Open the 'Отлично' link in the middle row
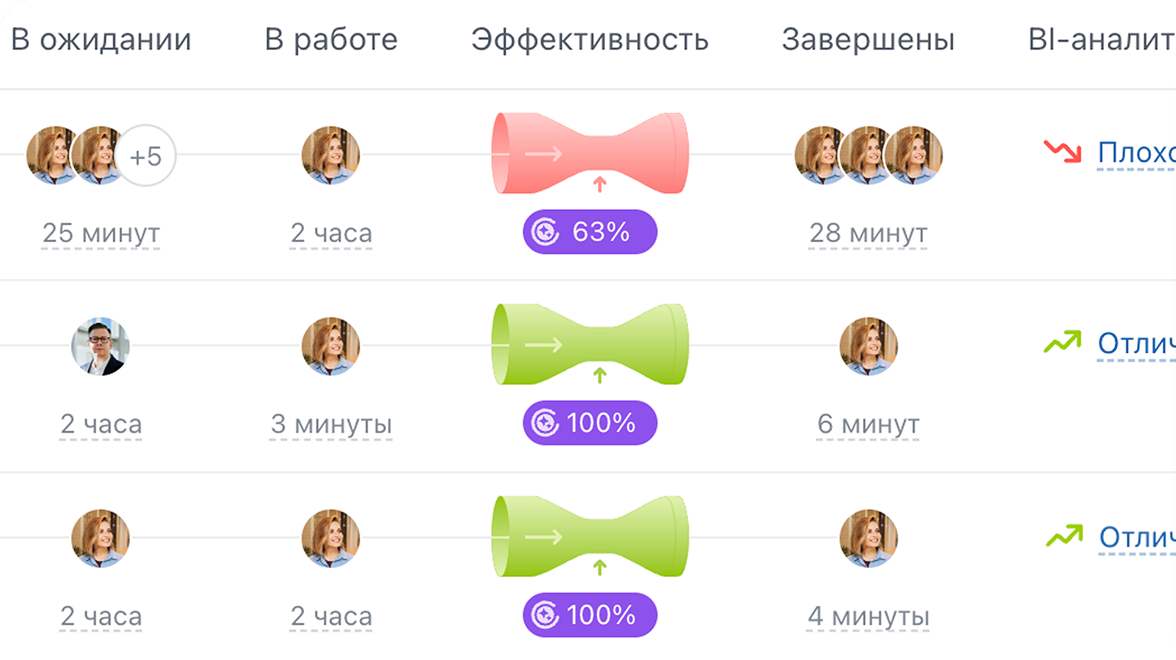 [1136, 345]
